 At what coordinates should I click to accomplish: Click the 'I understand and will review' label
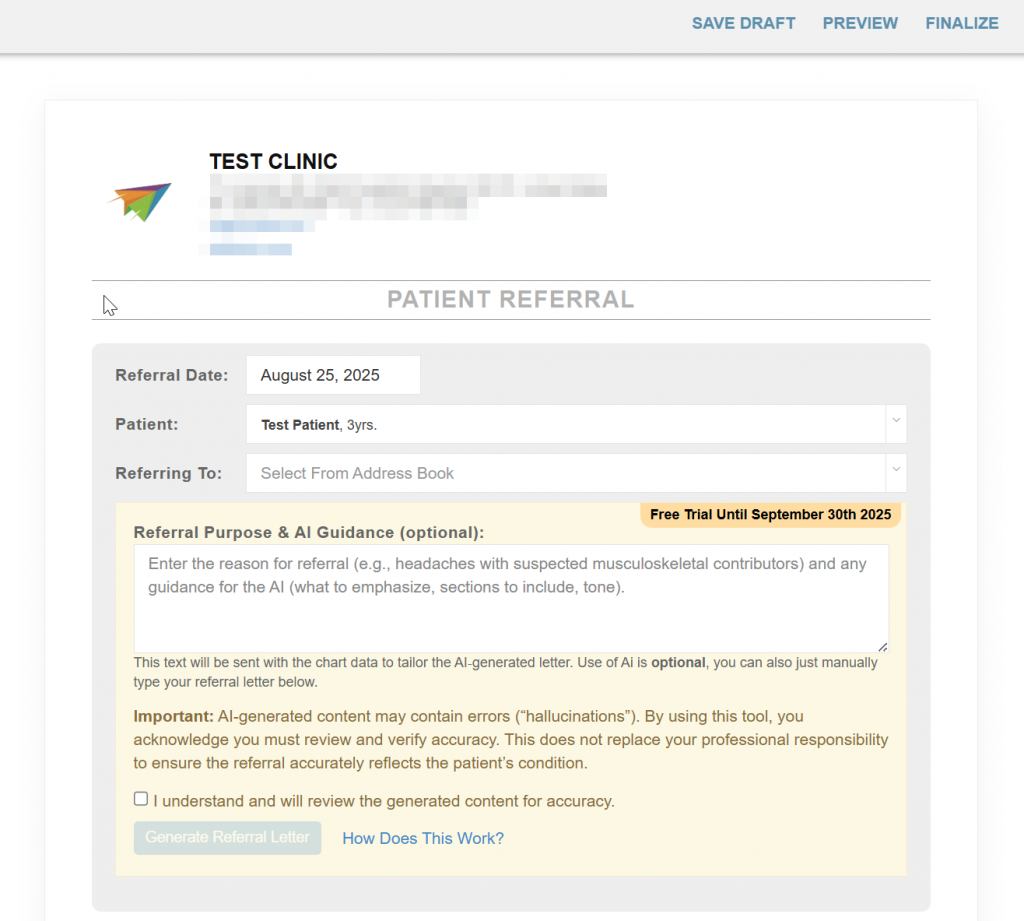coord(384,801)
